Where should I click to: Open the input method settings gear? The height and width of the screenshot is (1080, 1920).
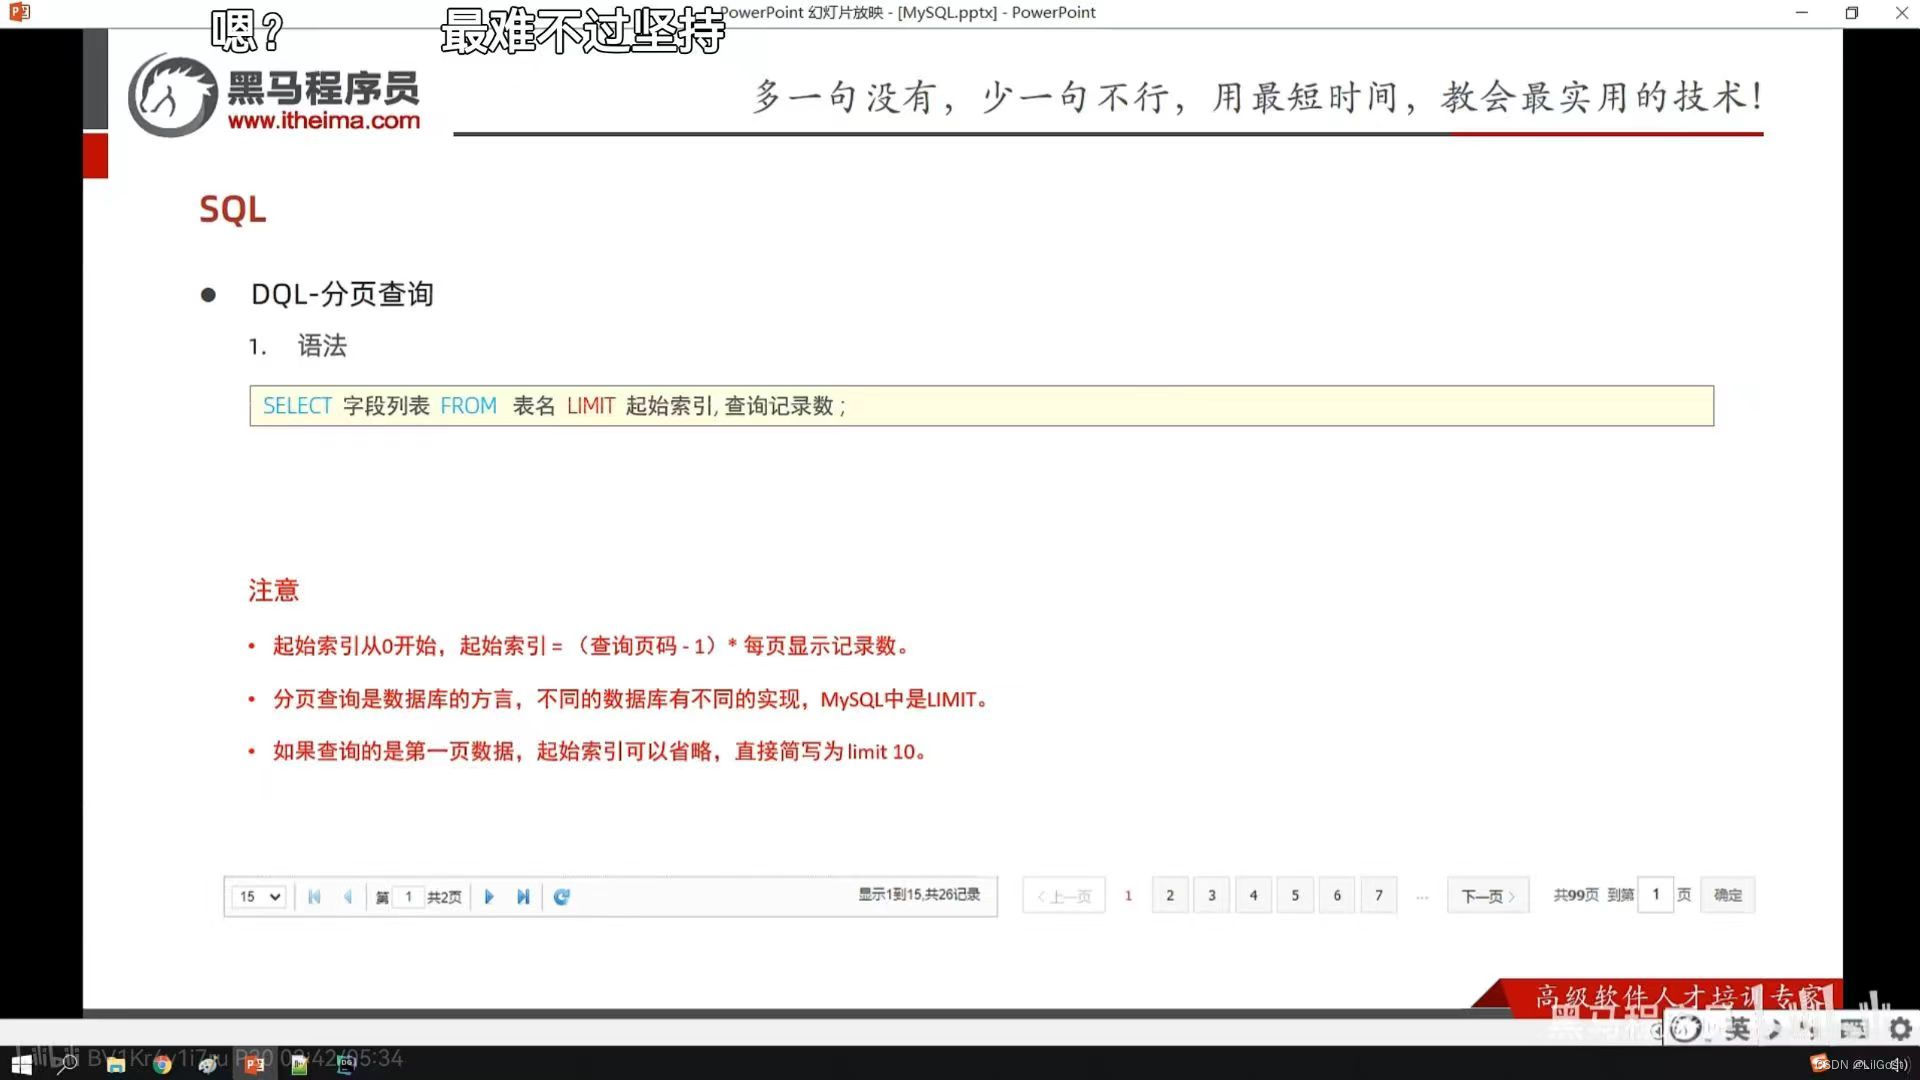(x=1900, y=1029)
